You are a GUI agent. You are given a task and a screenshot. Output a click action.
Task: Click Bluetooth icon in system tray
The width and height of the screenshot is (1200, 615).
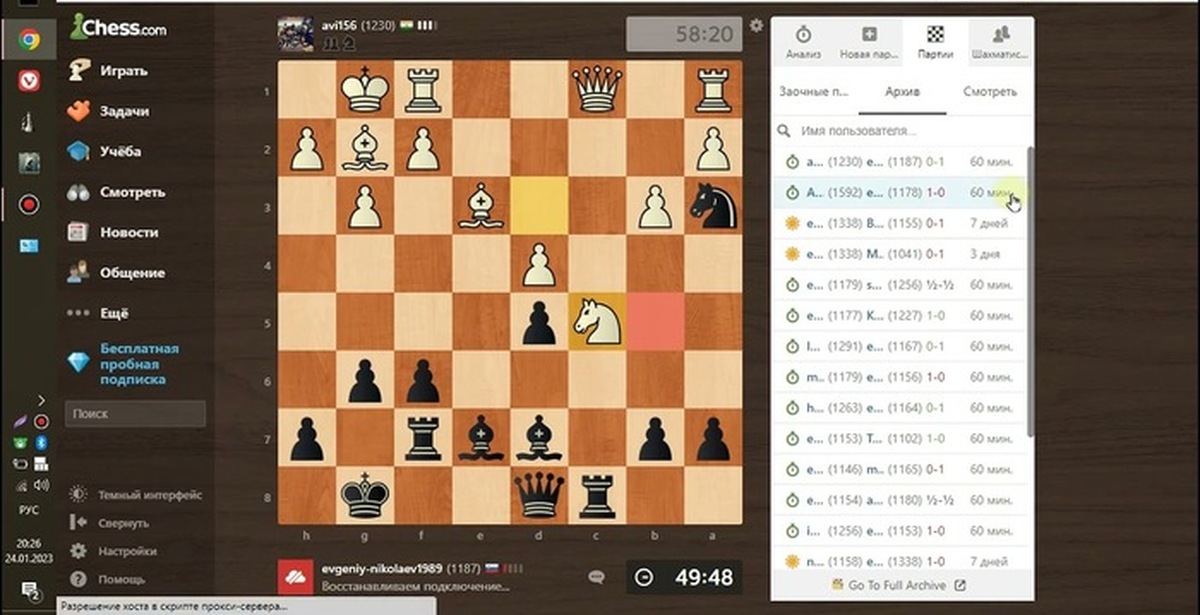[42, 442]
